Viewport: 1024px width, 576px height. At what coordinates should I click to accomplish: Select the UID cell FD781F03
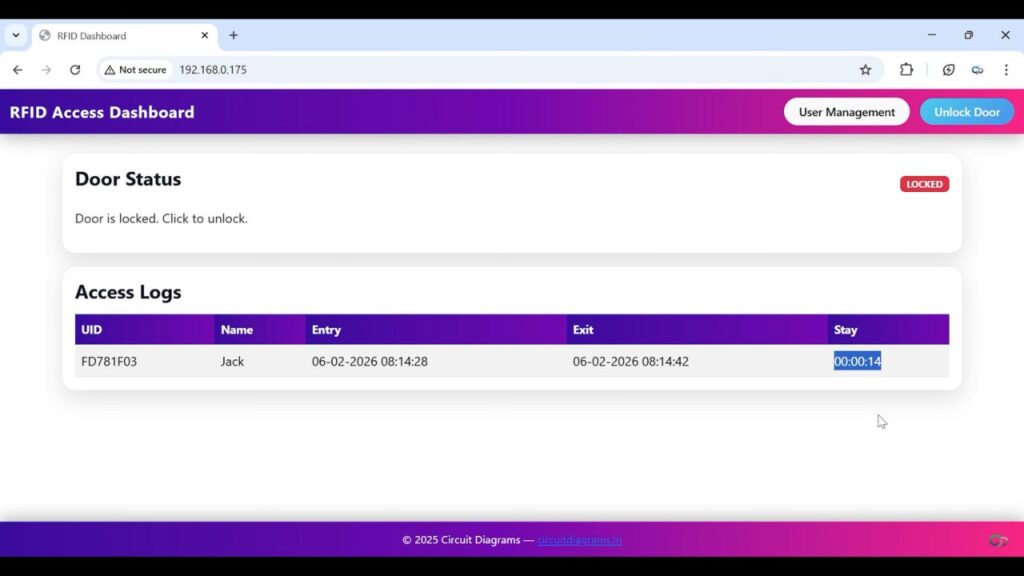[x=109, y=361]
